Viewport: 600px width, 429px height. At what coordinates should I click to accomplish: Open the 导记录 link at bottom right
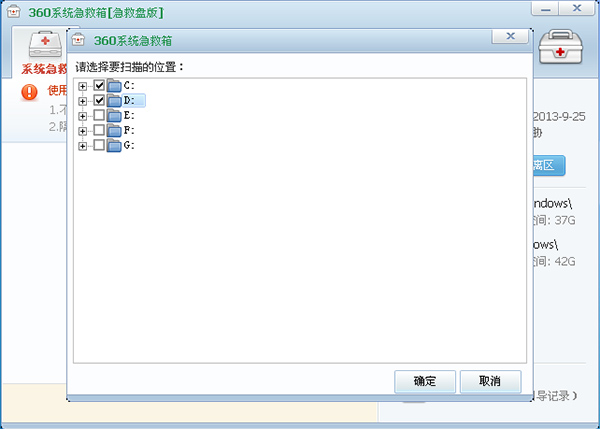pos(556,396)
